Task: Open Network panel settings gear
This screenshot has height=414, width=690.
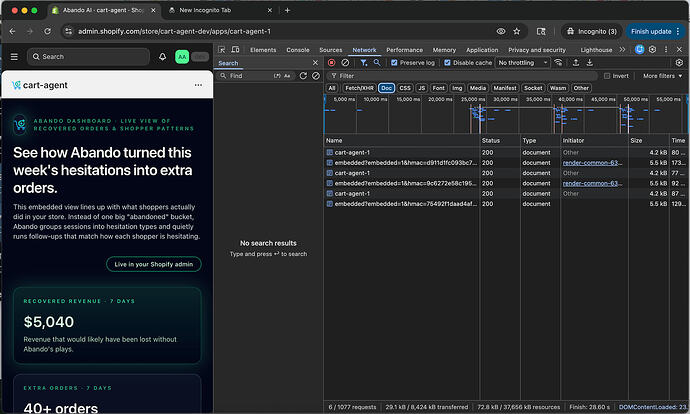Action: tap(679, 62)
